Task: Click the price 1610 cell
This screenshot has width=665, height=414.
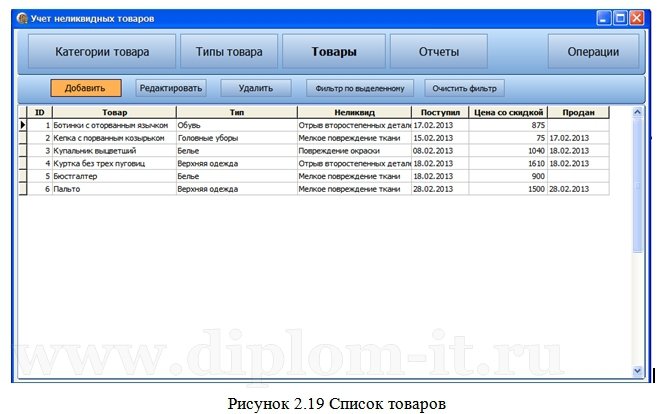Action: point(508,163)
